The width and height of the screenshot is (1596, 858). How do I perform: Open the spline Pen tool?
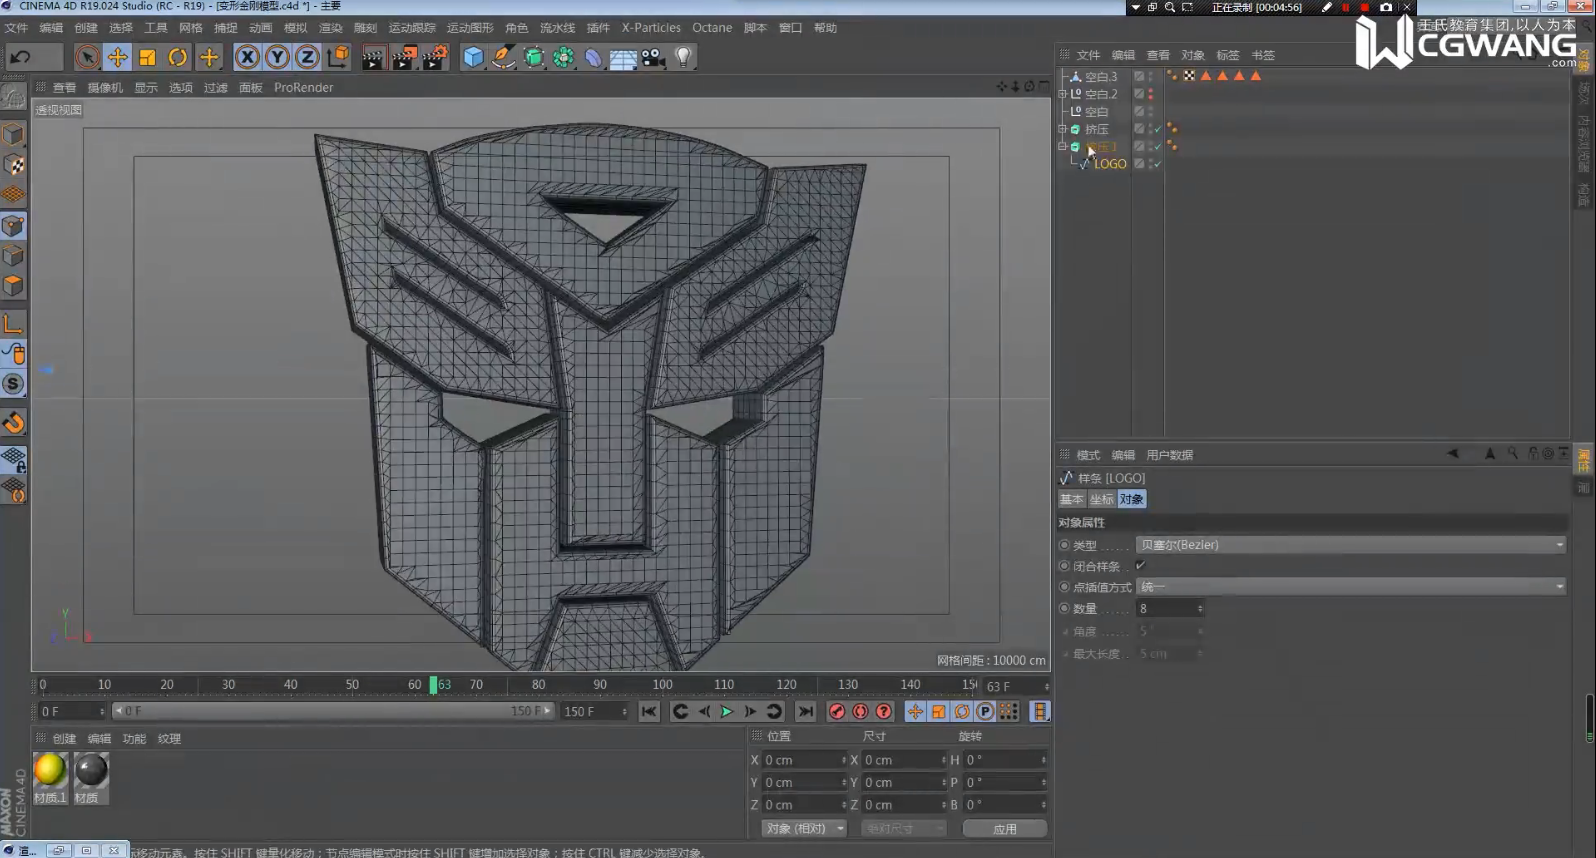pyautogui.click(x=504, y=57)
